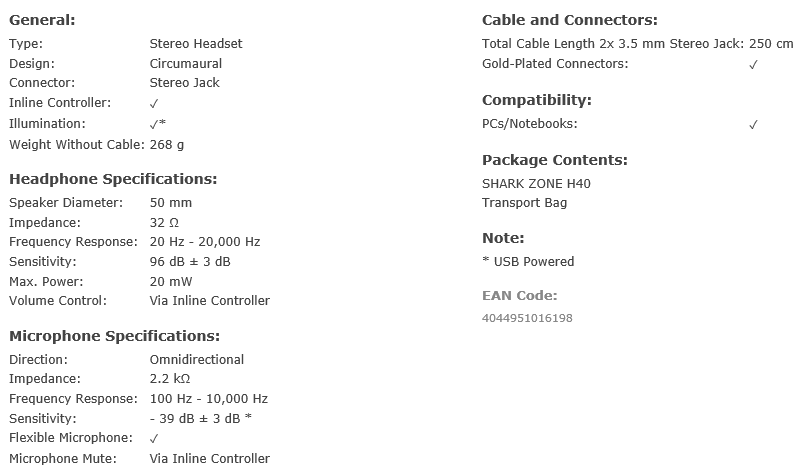Select the Microphone Specifications heading

(x=115, y=336)
